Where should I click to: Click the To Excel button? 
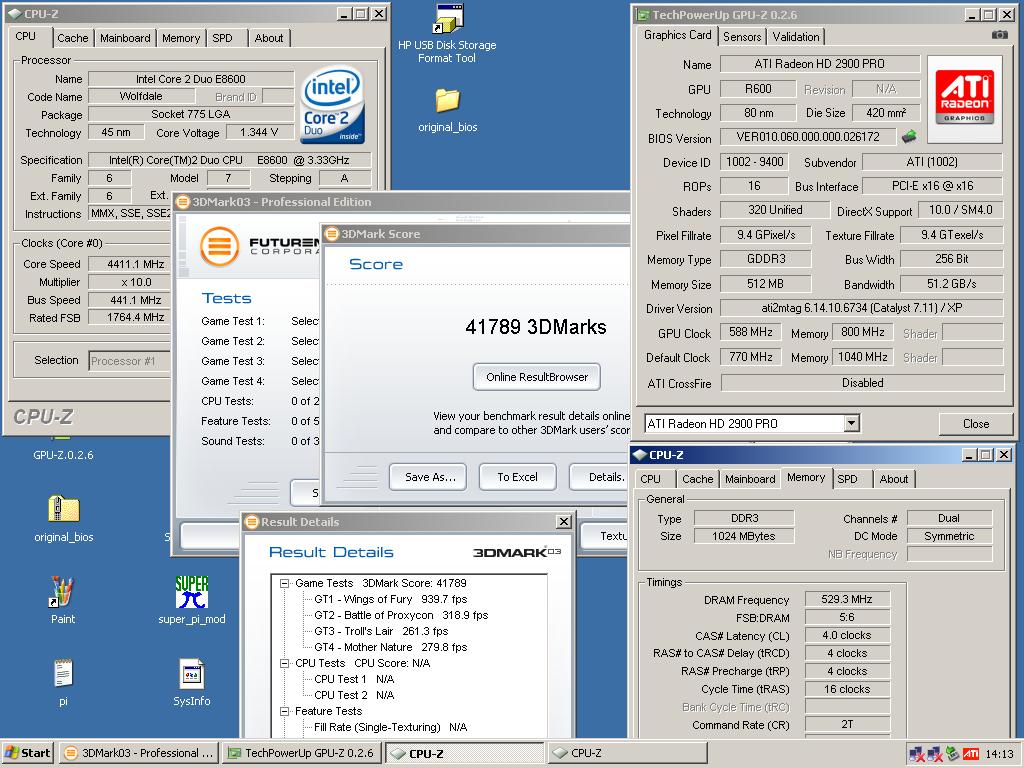click(517, 477)
